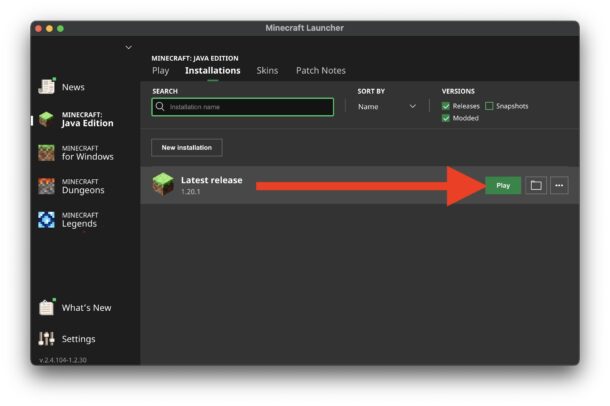Toggle the Modded checkbox
Image resolution: width=610 pixels, height=406 pixels.
(x=446, y=118)
